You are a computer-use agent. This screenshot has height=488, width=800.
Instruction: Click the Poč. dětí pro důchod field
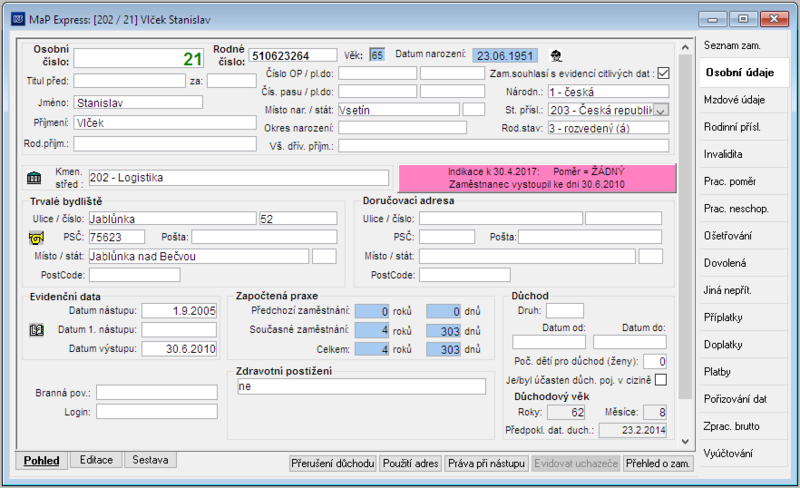pos(655,361)
